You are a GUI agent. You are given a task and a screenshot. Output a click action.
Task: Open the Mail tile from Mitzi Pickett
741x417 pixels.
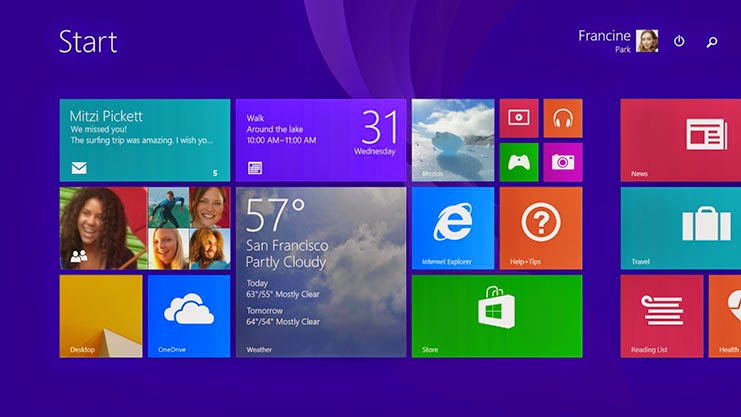(x=145, y=140)
